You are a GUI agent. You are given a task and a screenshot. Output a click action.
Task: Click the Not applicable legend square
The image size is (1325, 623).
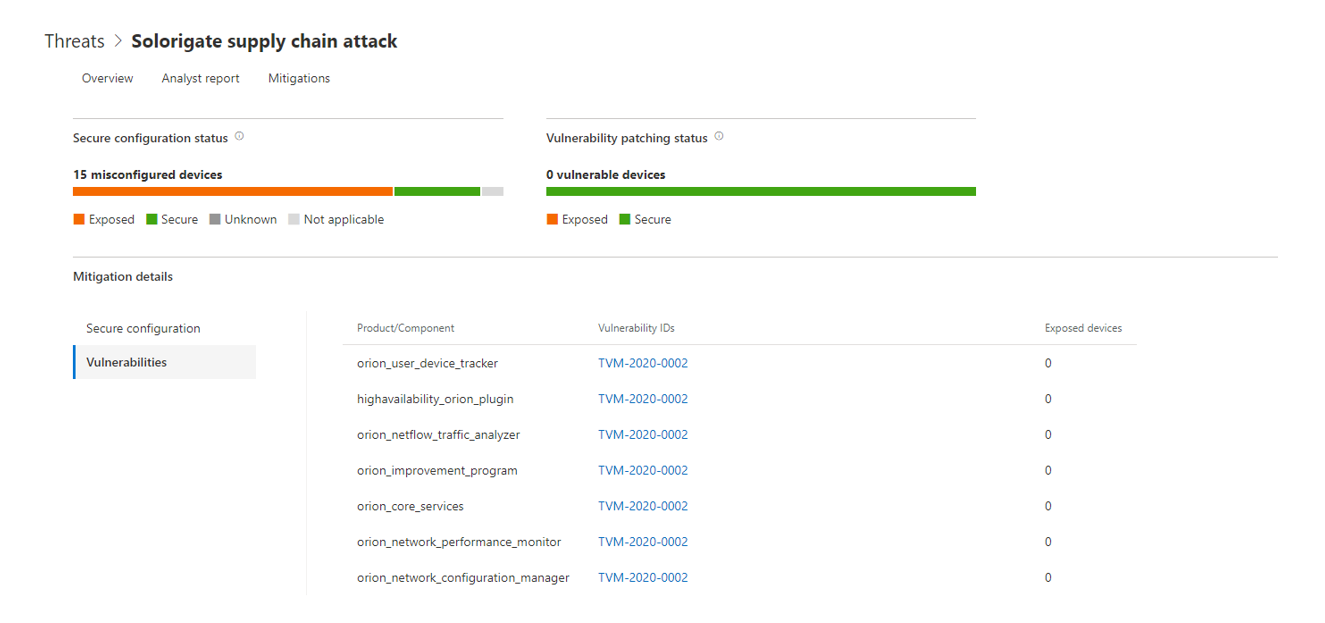point(292,218)
